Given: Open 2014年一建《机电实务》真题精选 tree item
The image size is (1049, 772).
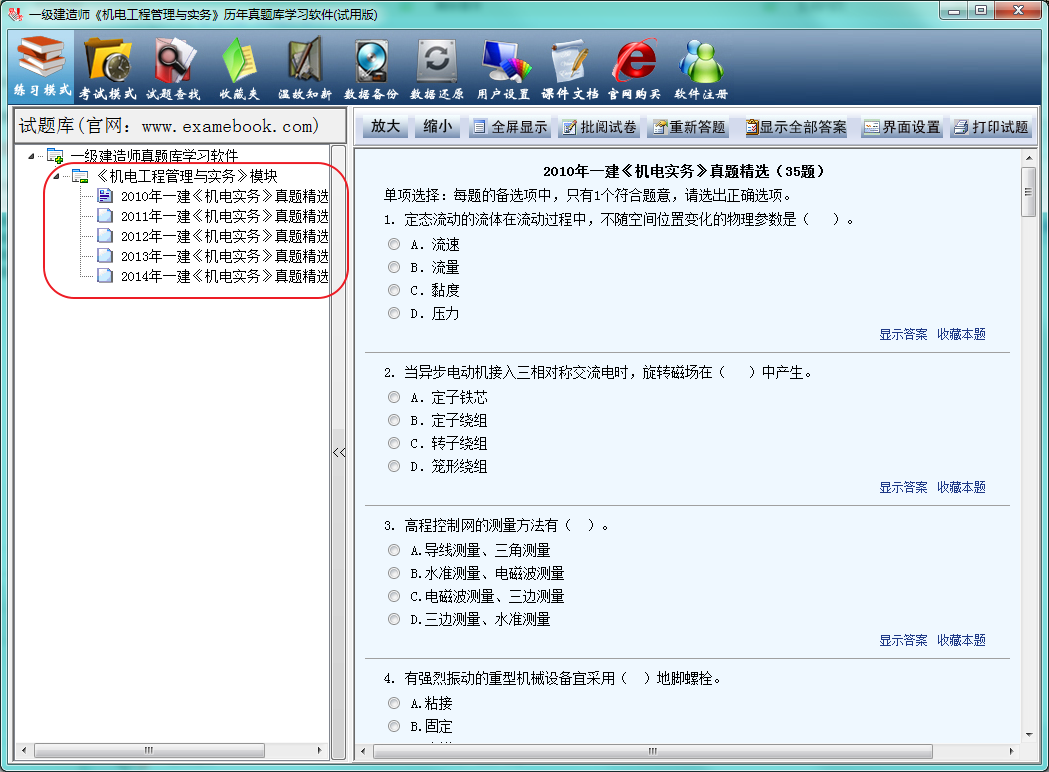Looking at the screenshot, I should [x=224, y=276].
